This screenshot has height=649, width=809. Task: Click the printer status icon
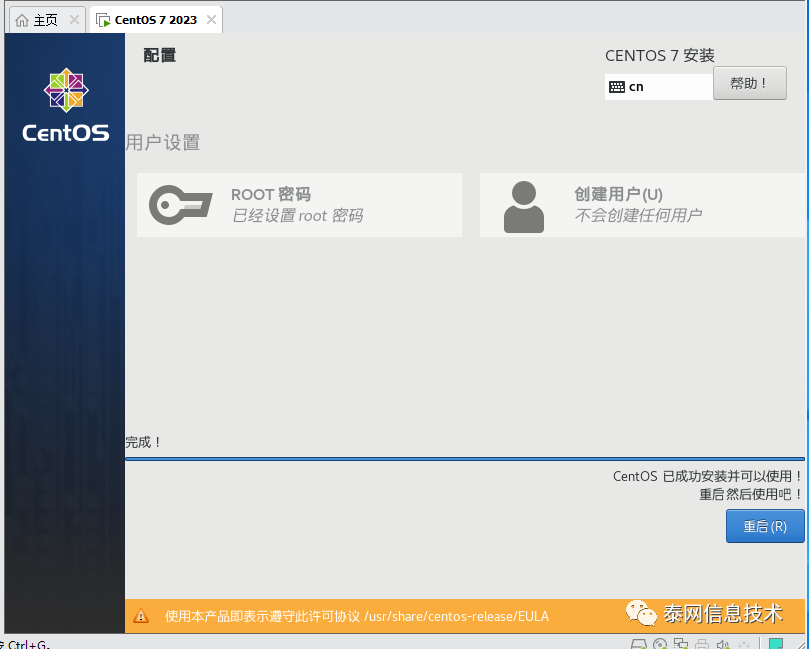click(702, 644)
